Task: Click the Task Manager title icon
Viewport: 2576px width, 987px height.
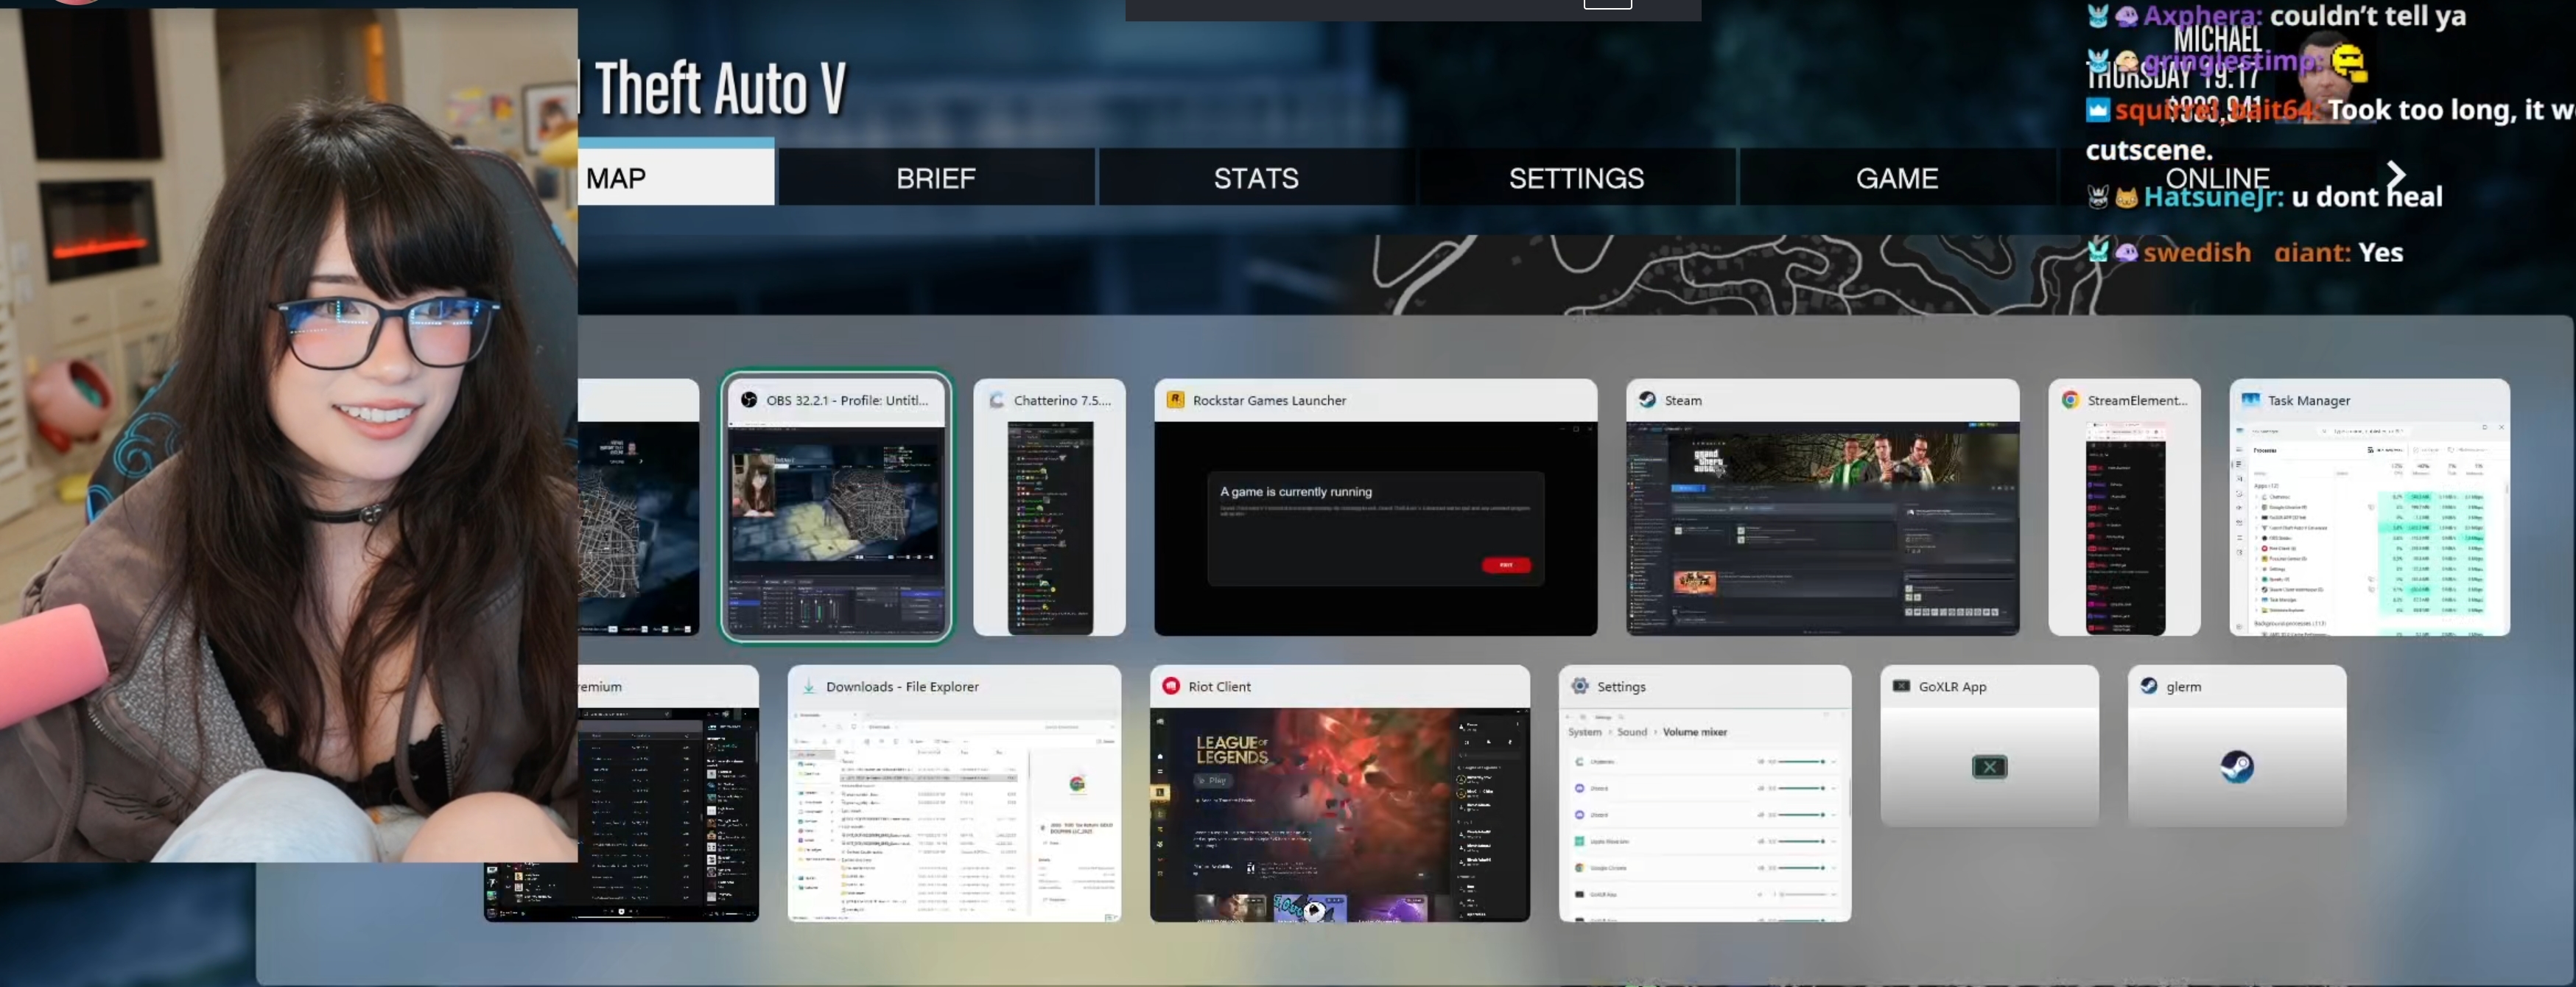Action: (x=2250, y=400)
